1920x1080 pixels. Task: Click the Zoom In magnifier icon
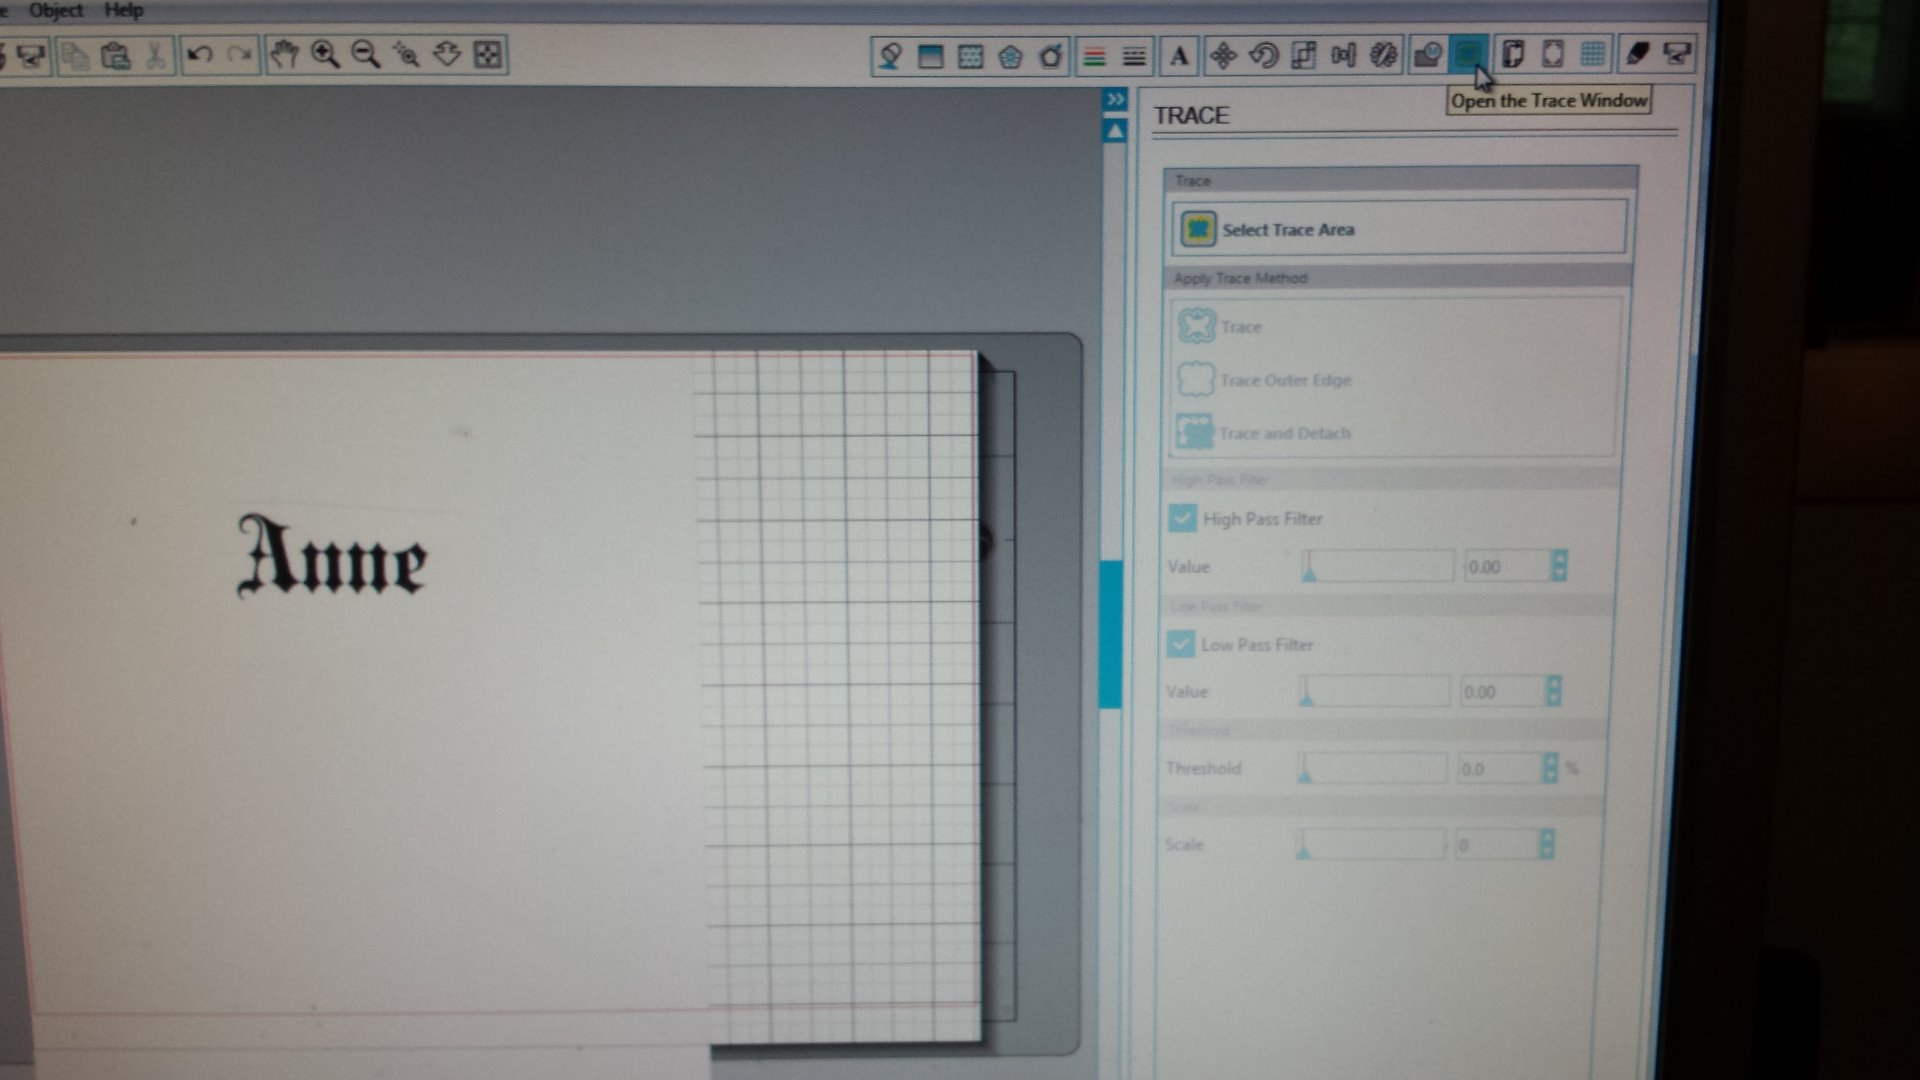tap(325, 54)
